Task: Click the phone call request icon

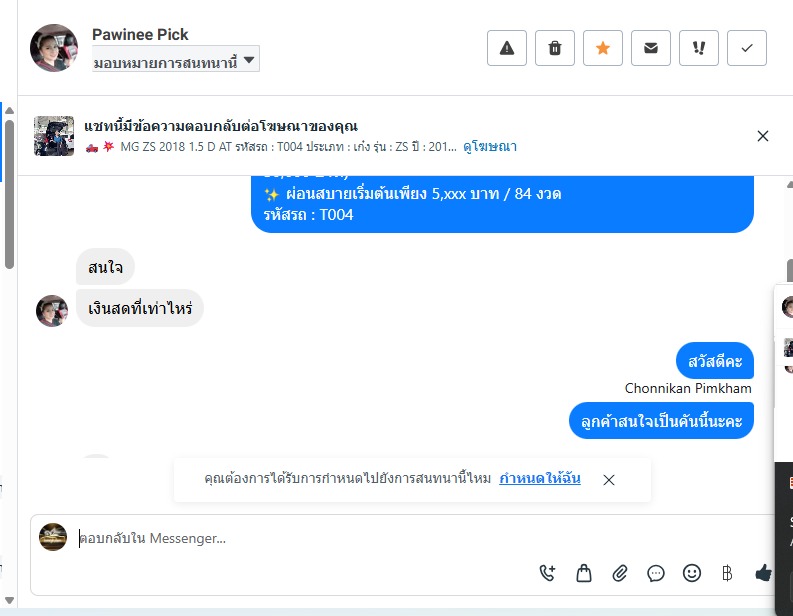Action: coord(547,573)
